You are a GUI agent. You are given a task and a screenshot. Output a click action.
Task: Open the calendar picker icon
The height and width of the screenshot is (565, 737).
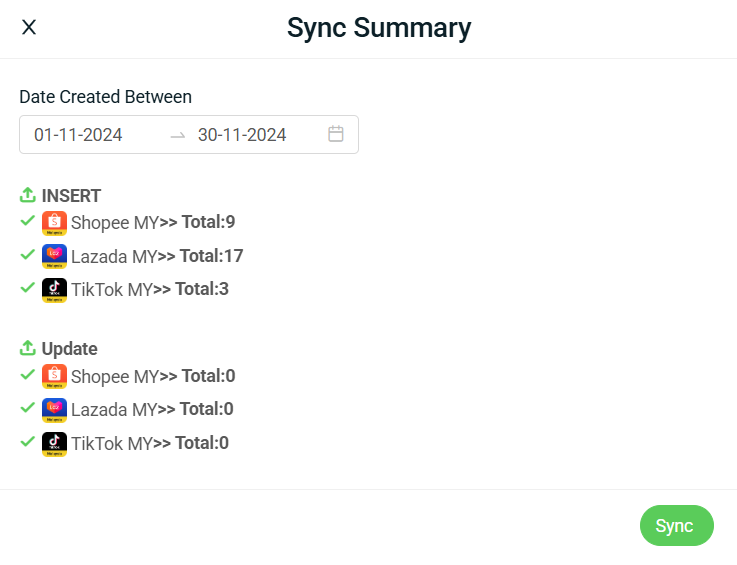[336, 134]
